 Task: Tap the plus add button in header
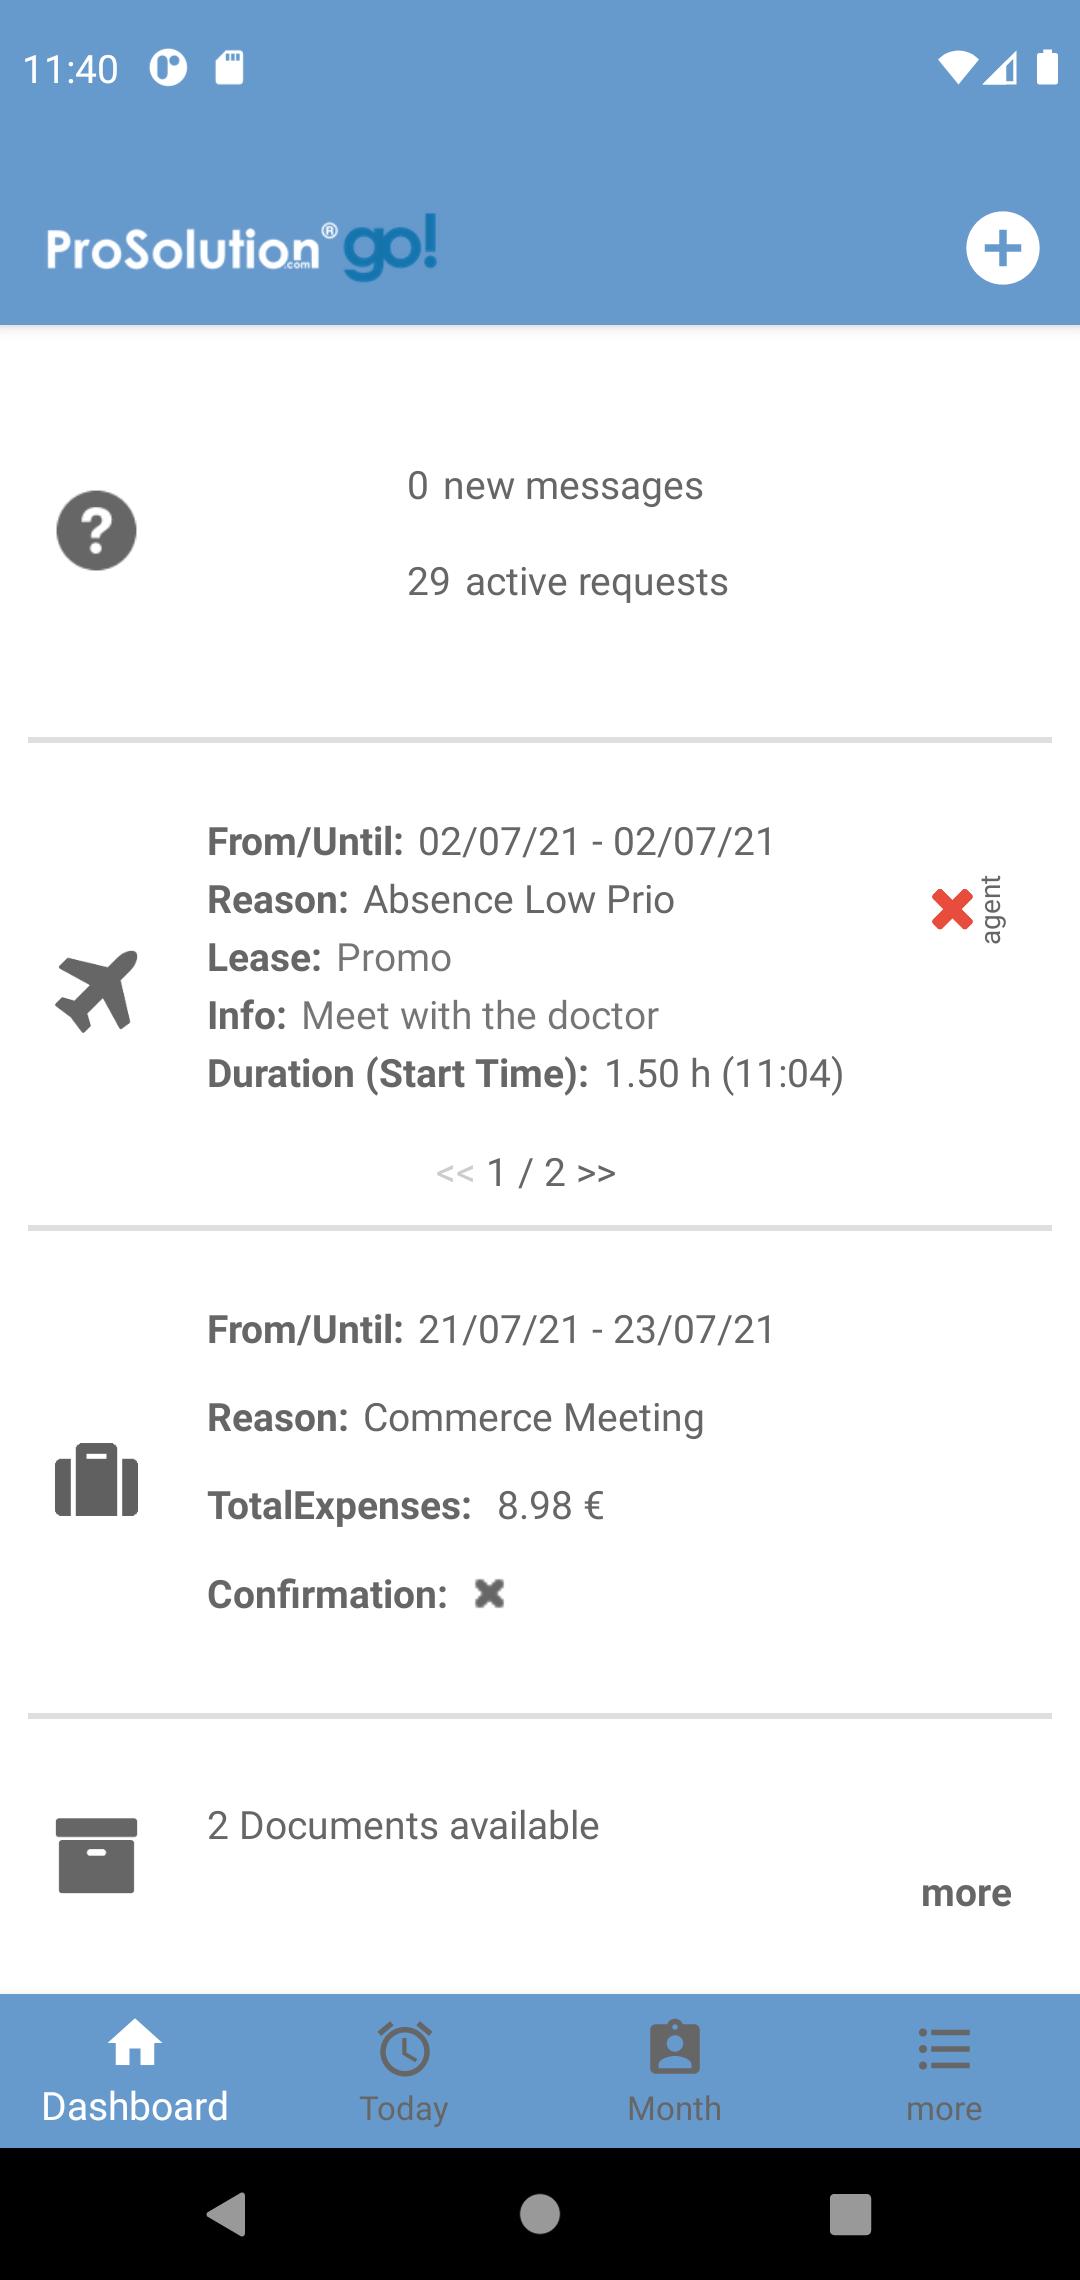point(1002,248)
